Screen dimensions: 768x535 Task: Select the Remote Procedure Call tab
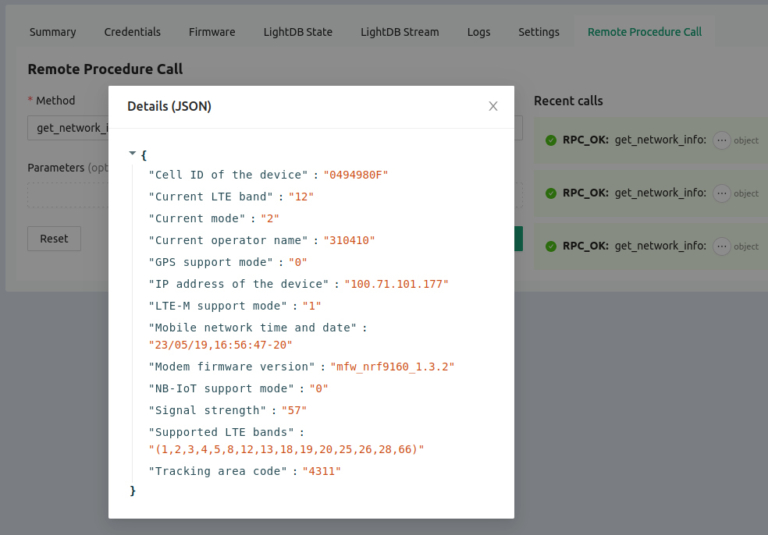(x=645, y=32)
